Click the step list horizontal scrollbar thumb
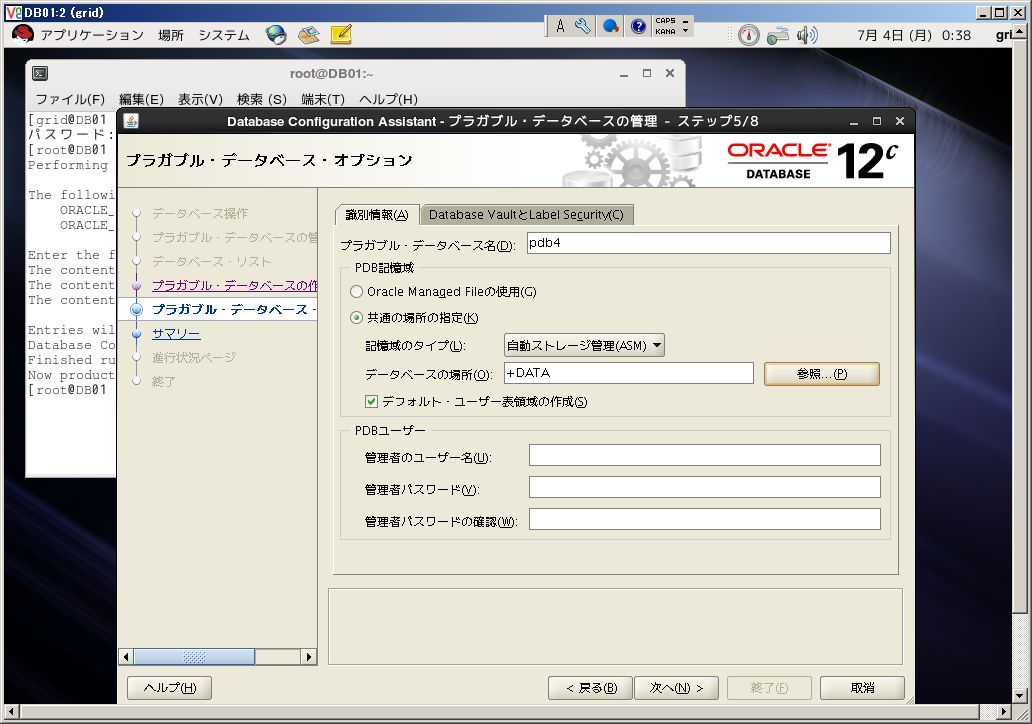 tap(194, 656)
